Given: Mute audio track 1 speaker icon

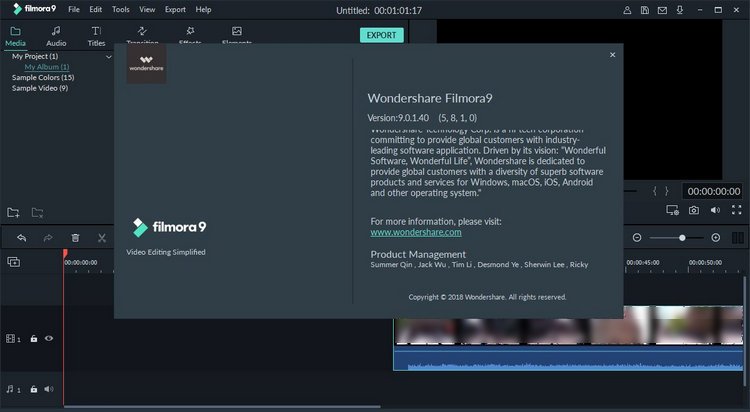Looking at the screenshot, I should [x=49, y=389].
